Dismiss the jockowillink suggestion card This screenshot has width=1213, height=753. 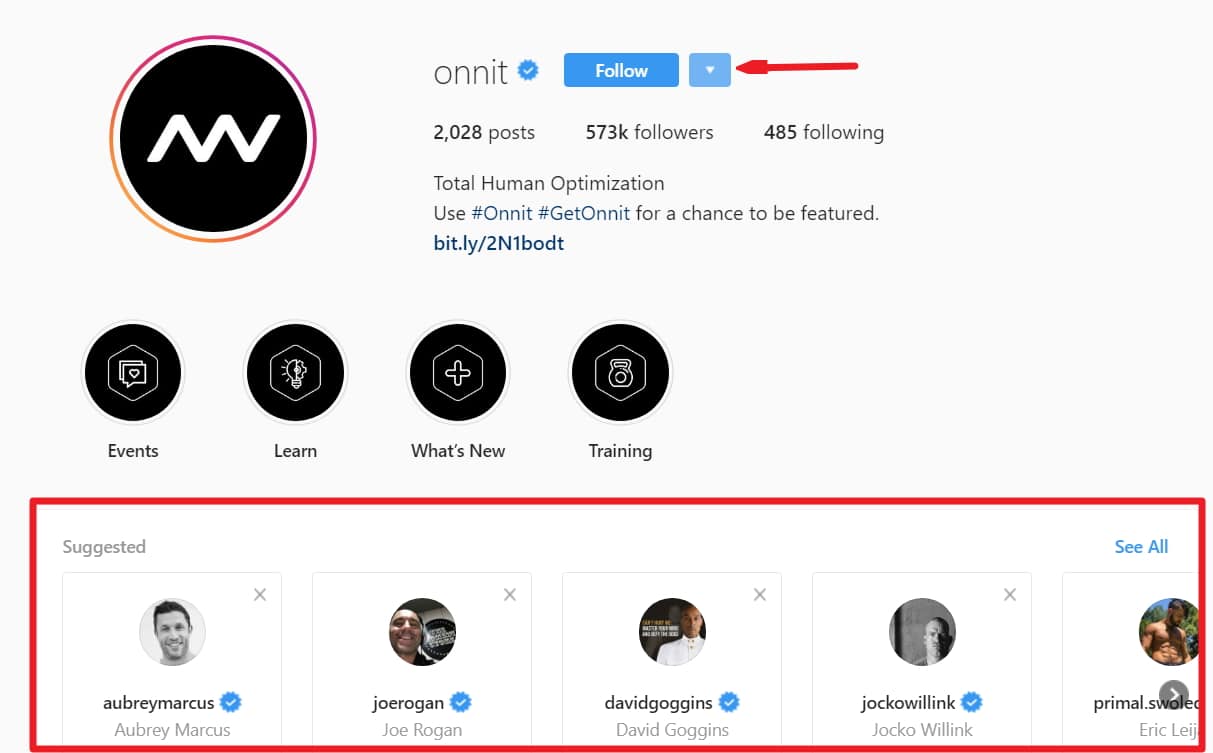tap(1010, 595)
